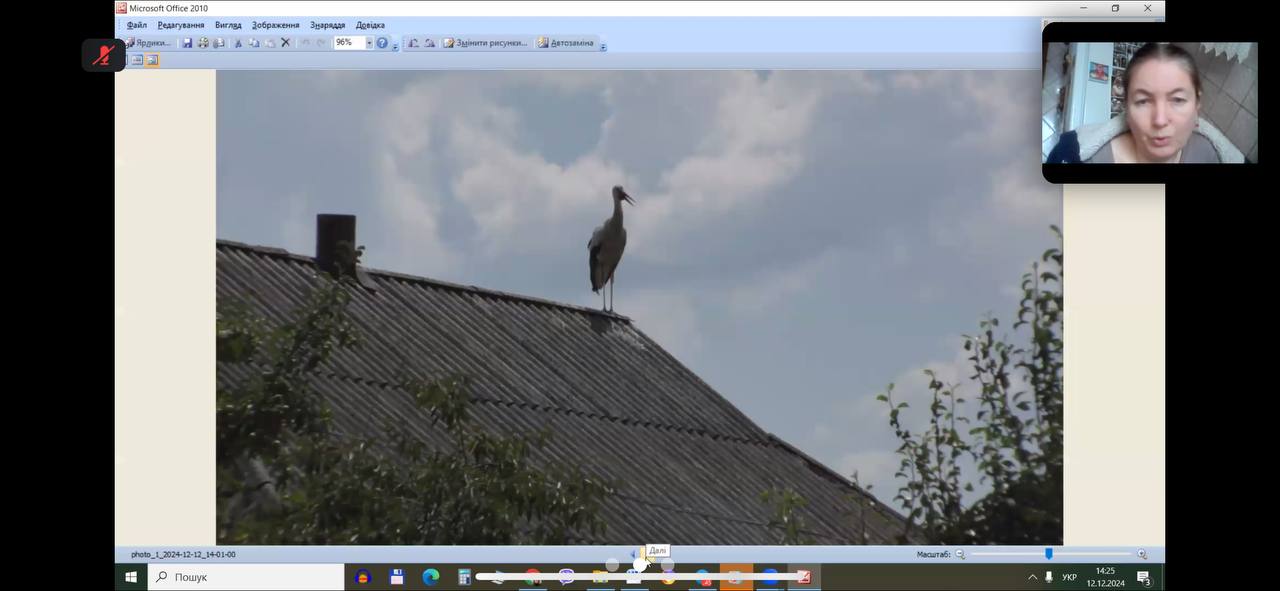Screen dimensions: 1280x591
Task: Show hidden system tray icons chevron
Action: (1032, 577)
